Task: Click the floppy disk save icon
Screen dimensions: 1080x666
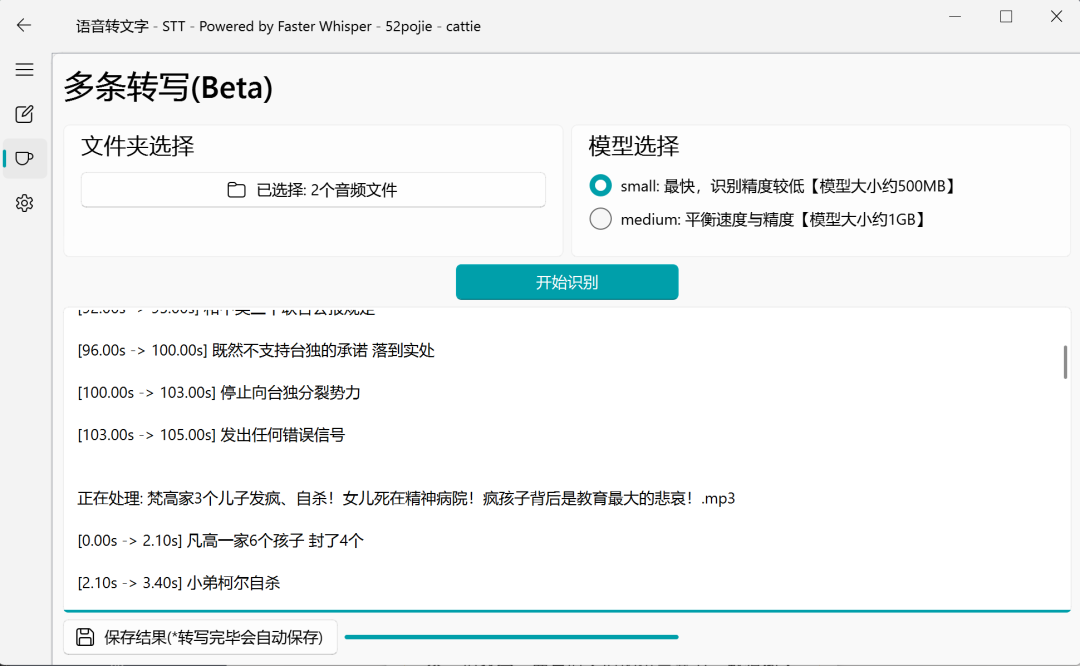Action: pyautogui.click(x=86, y=637)
